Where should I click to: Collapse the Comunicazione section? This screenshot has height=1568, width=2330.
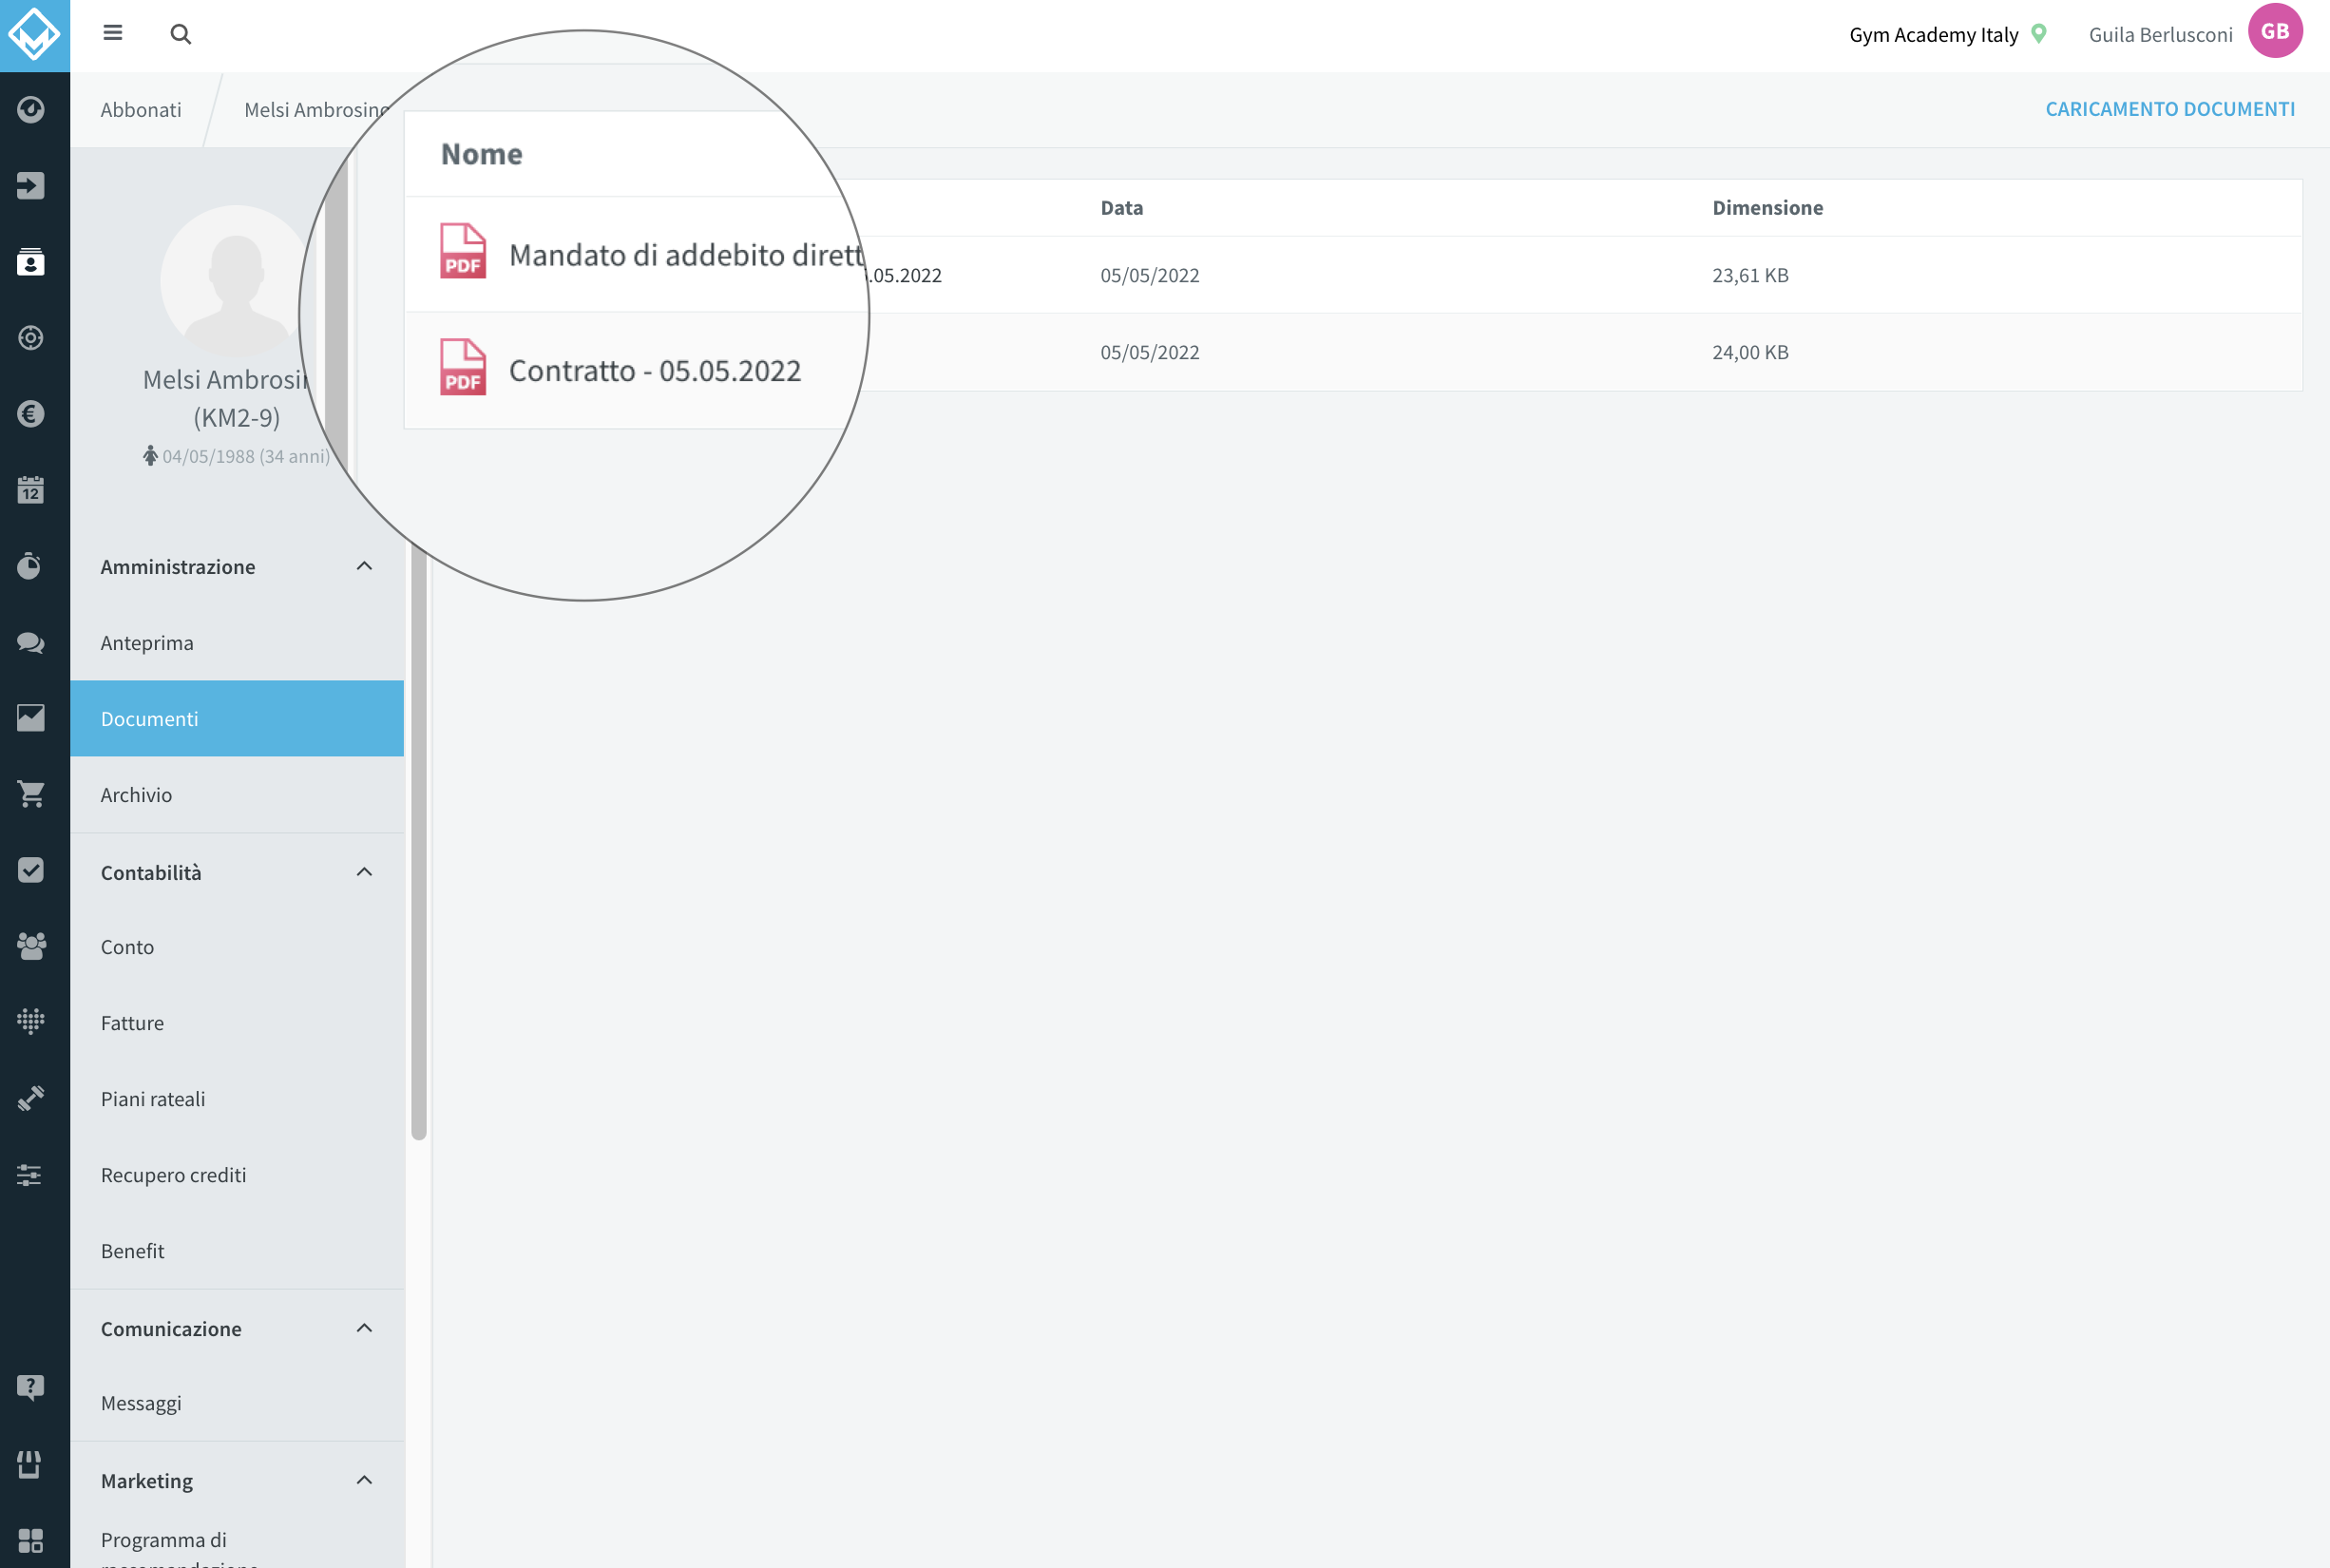(x=364, y=1328)
